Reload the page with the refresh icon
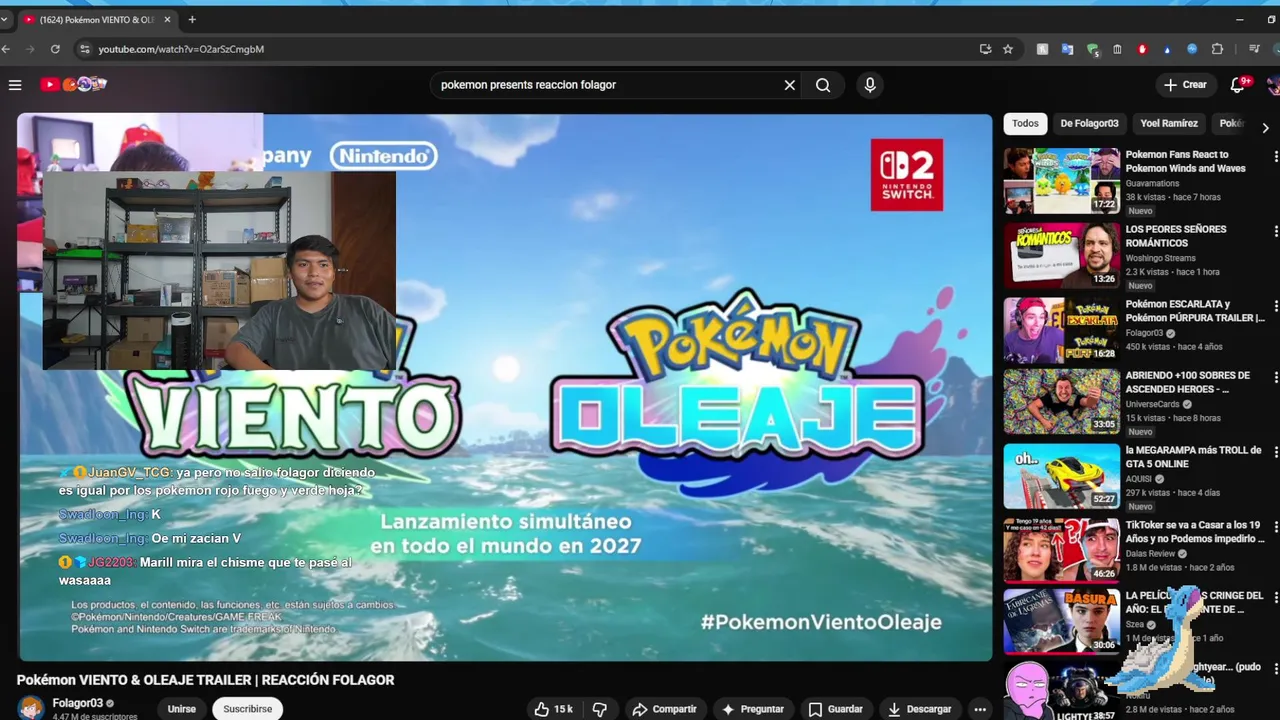1280x720 pixels. tap(55, 49)
